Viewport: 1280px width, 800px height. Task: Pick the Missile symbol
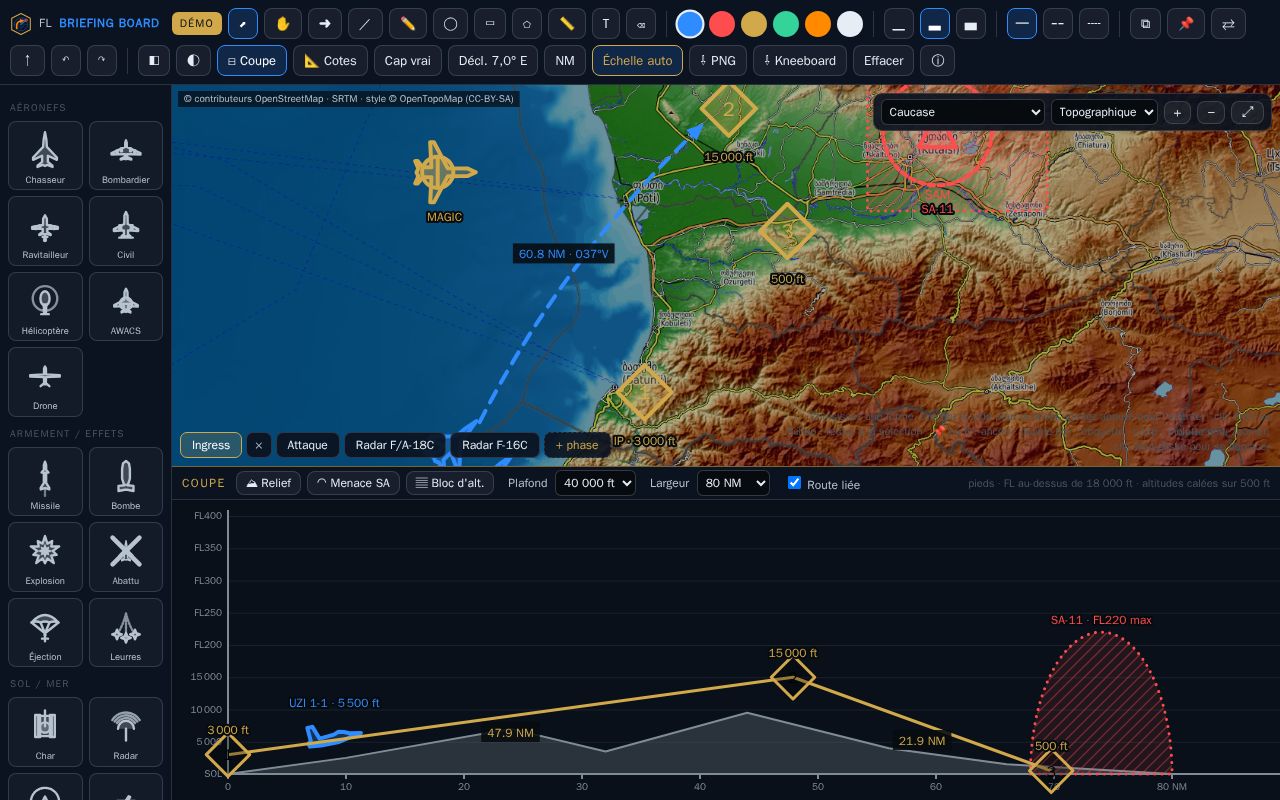[x=45, y=482]
